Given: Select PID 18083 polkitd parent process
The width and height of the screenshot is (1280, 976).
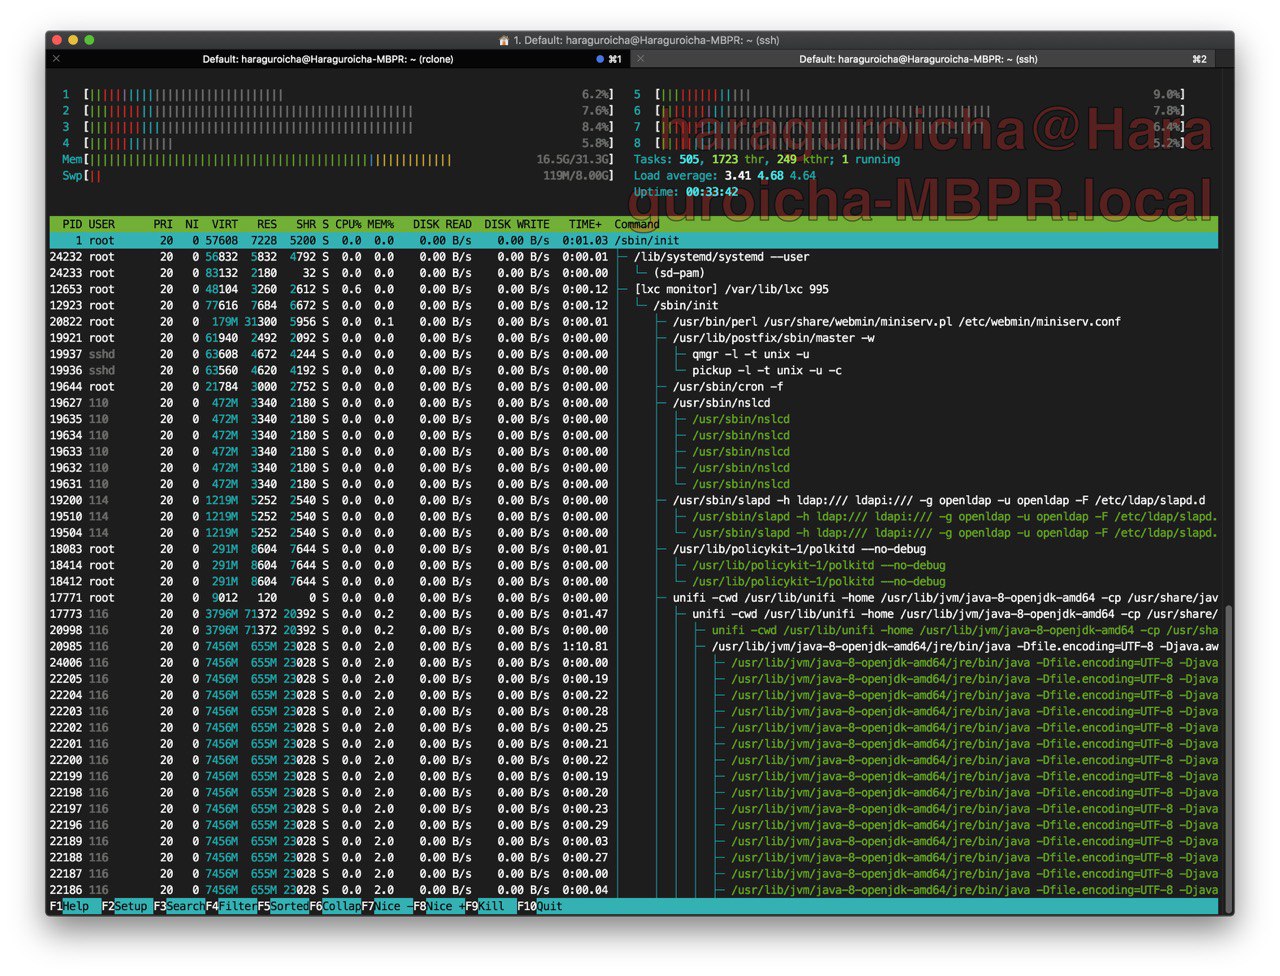Looking at the screenshot, I should tap(633, 549).
